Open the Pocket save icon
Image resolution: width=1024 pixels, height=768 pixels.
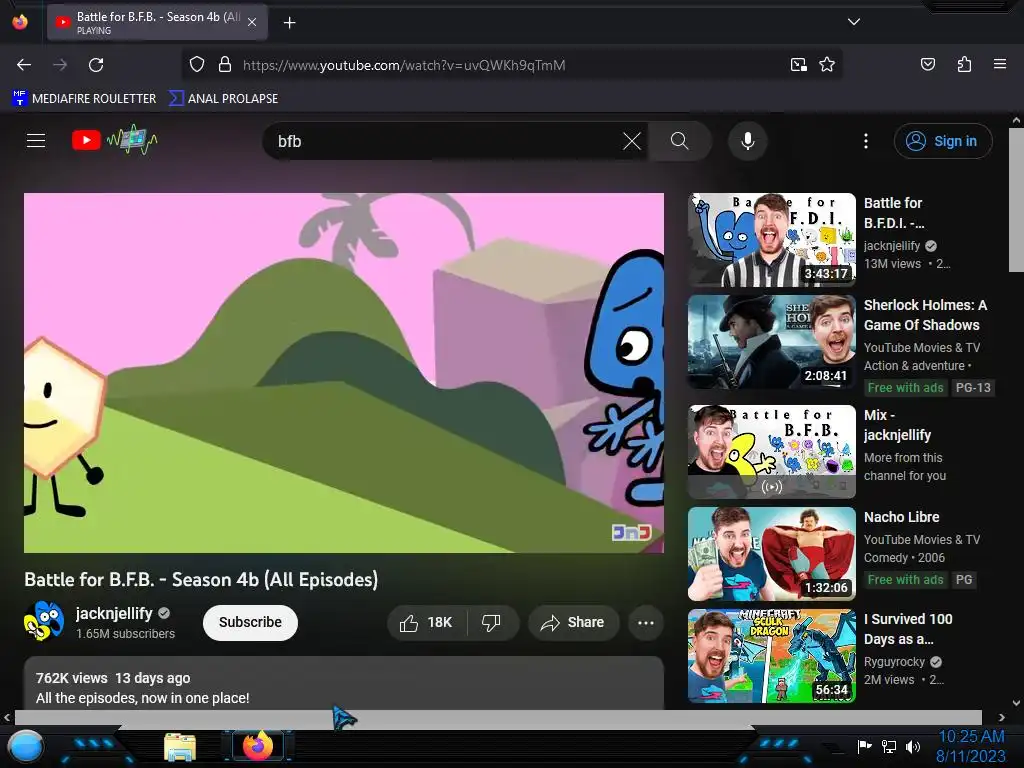pos(927,65)
